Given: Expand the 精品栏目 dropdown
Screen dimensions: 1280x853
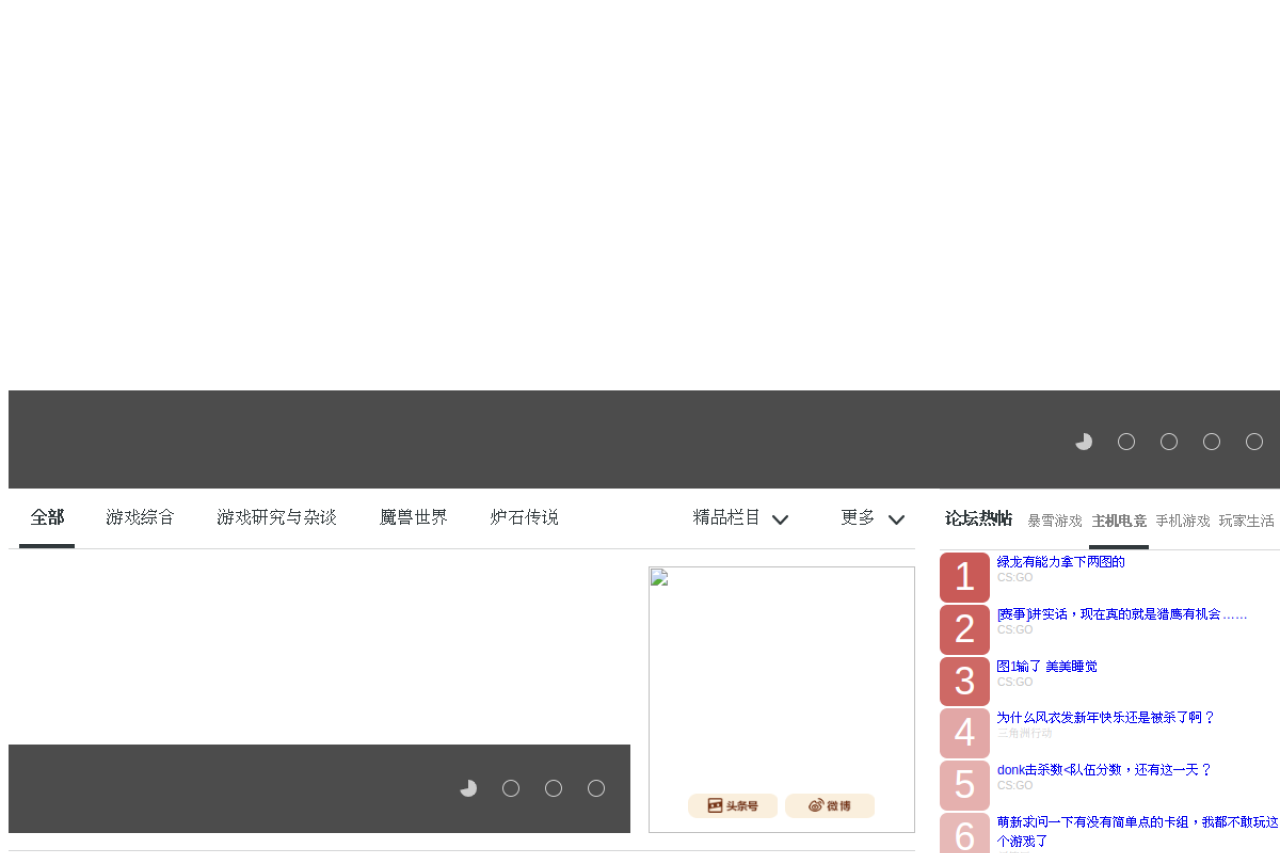Looking at the screenshot, I should pos(740,518).
